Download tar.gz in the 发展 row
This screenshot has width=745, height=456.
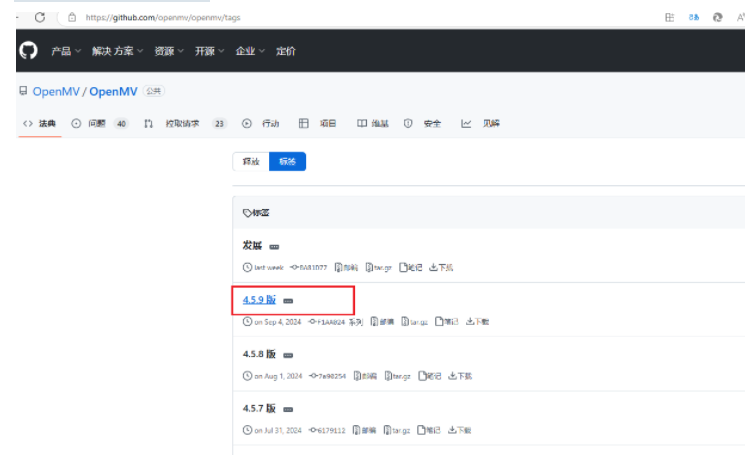coord(379,267)
